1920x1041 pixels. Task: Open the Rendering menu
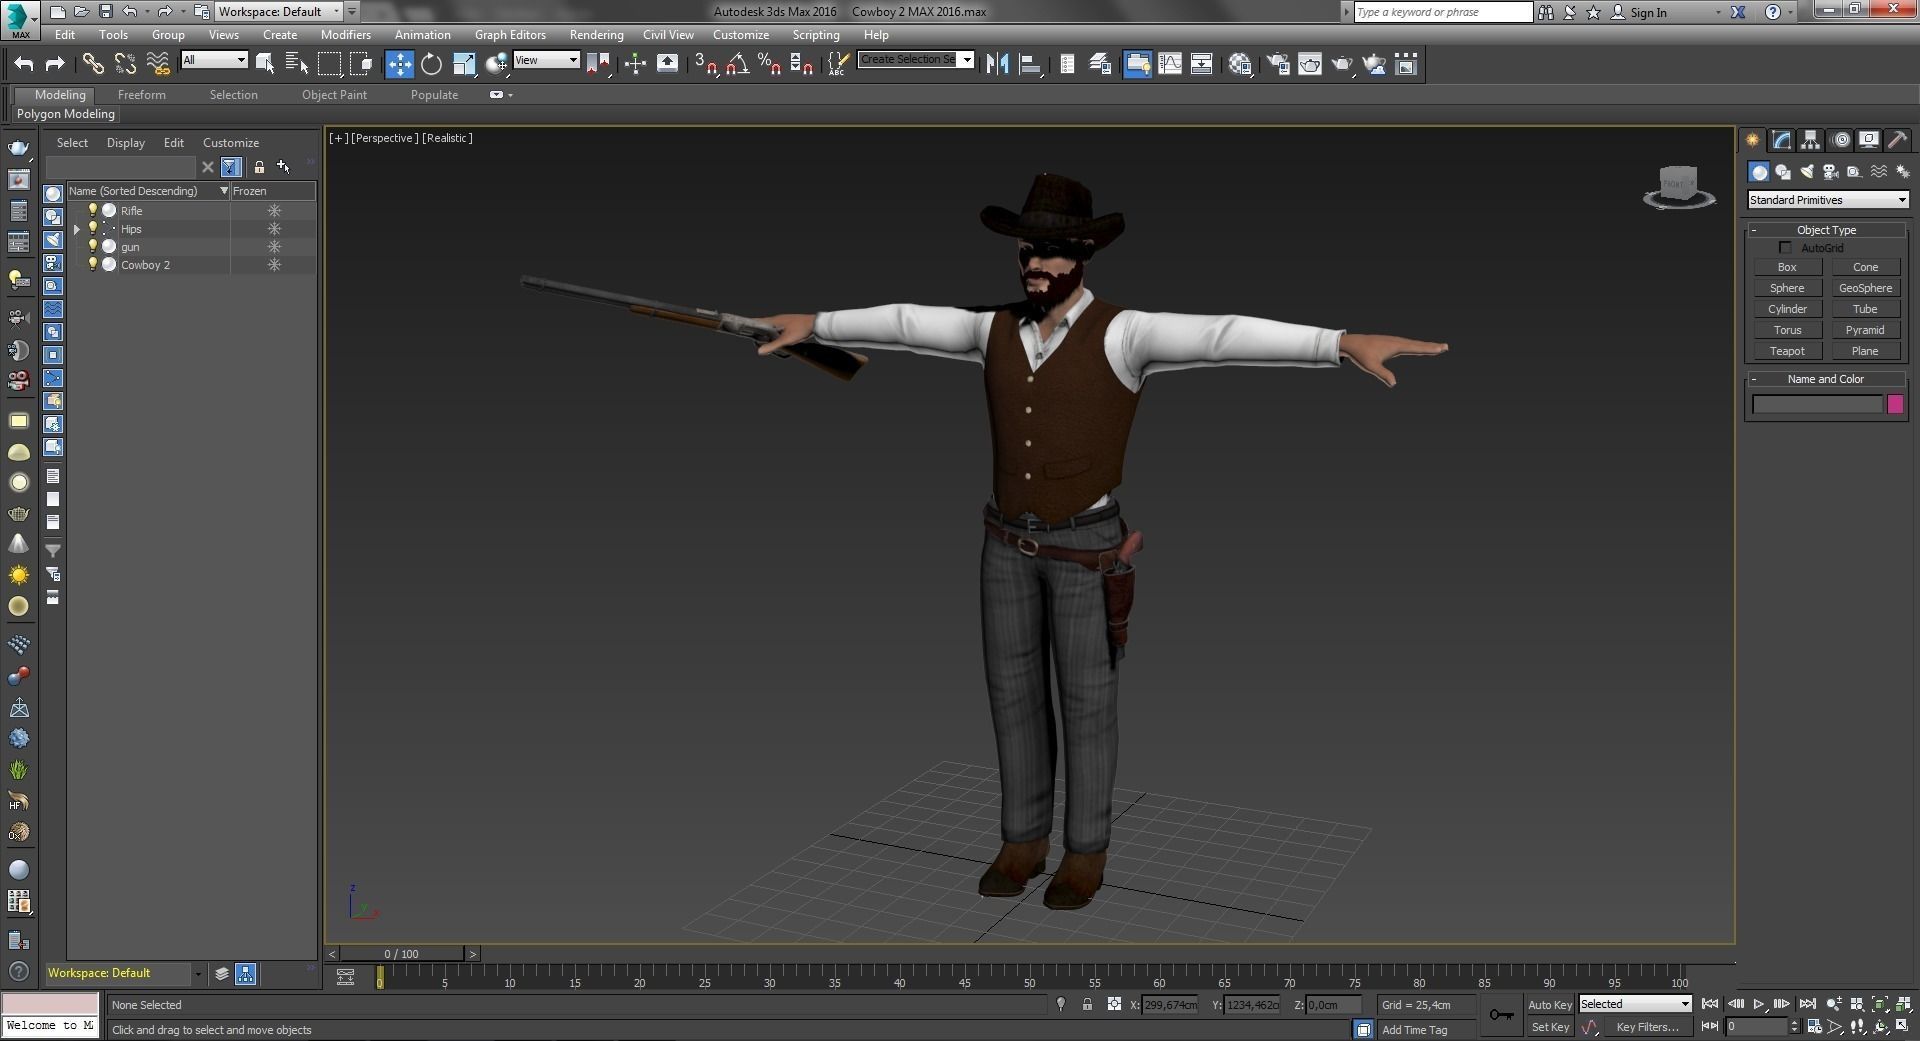596,35
